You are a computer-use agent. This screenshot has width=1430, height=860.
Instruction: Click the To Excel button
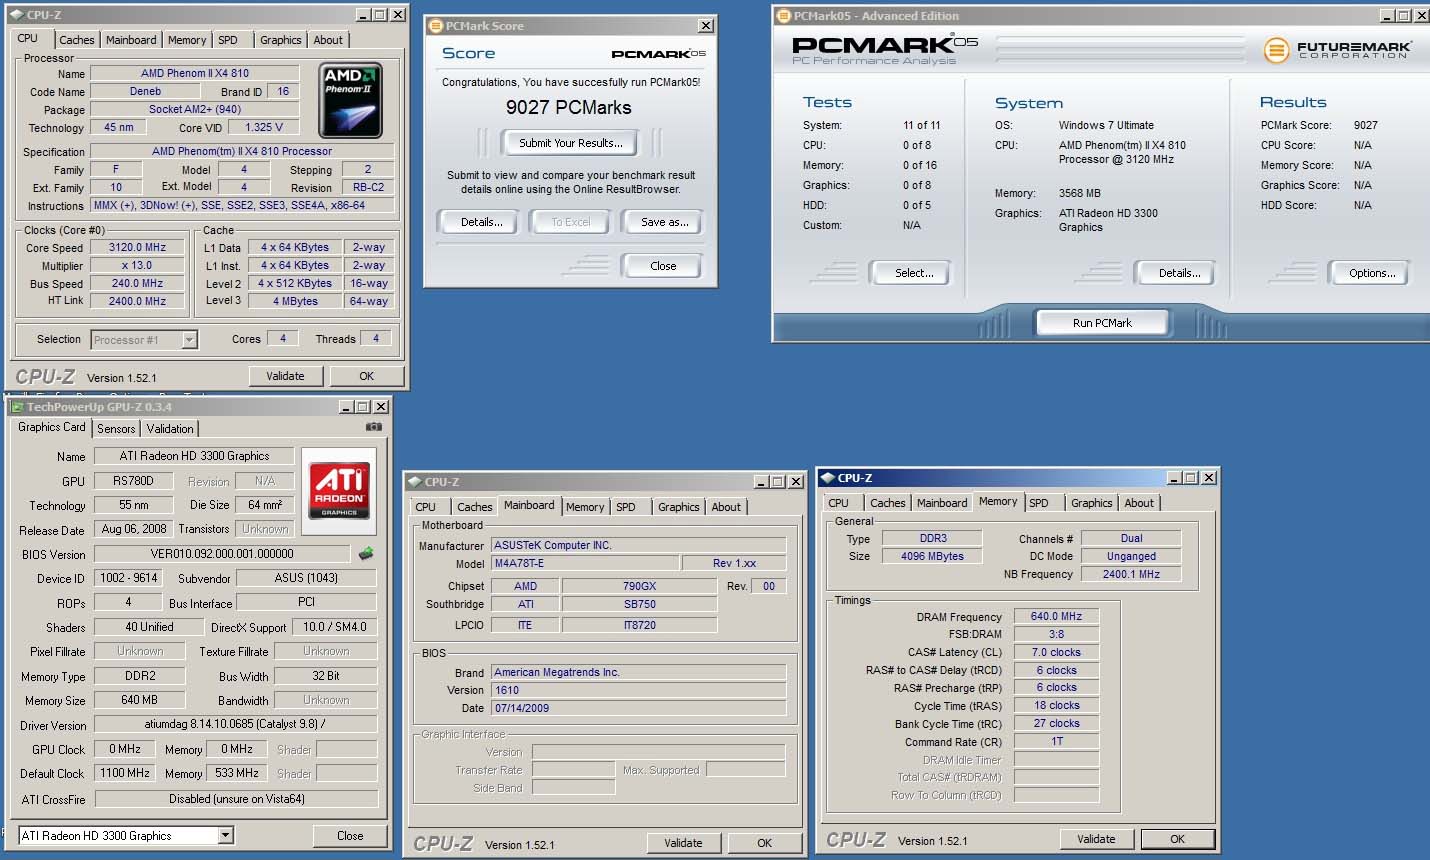(x=571, y=222)
